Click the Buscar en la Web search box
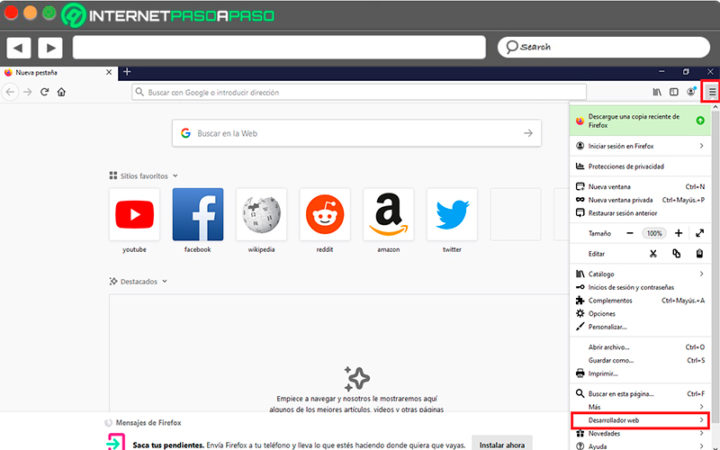This screenshot has width=720, height=450. [x=358, y=133]
